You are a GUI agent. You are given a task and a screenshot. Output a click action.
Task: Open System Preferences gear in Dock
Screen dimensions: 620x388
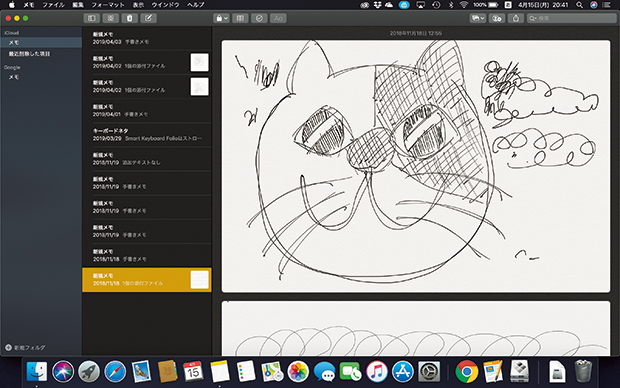click(429, 372)
